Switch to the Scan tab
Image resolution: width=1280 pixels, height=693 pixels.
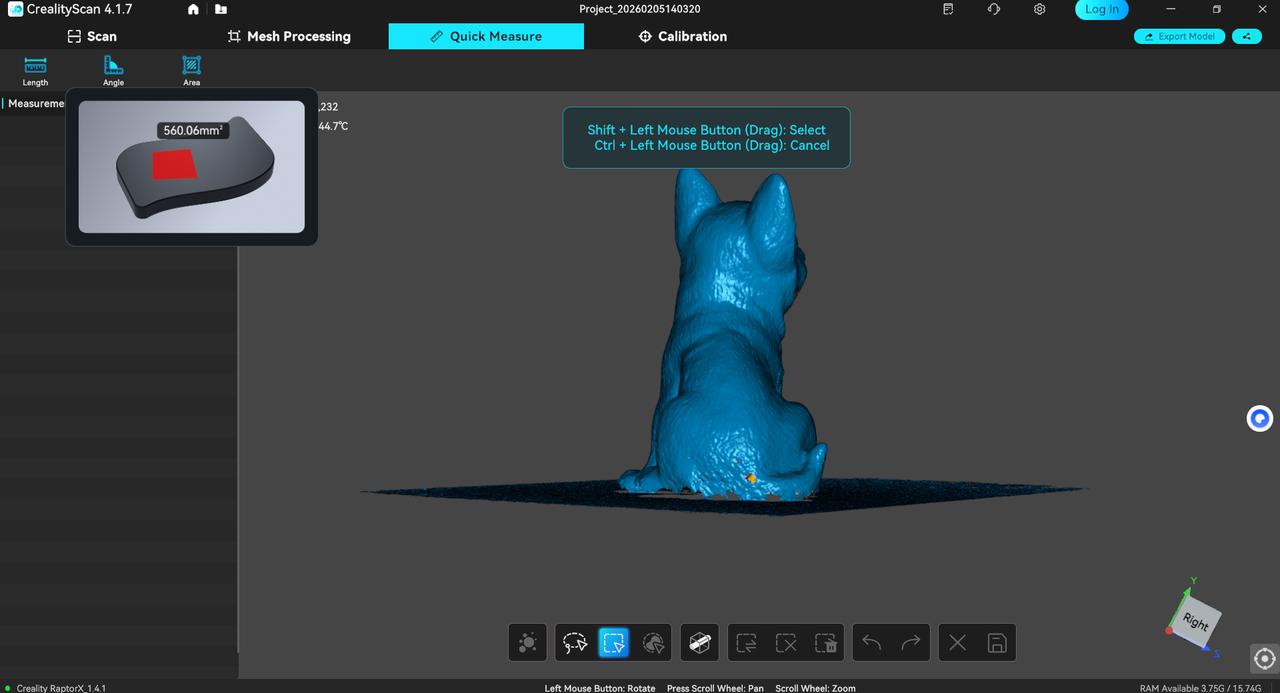pos(91,36)
